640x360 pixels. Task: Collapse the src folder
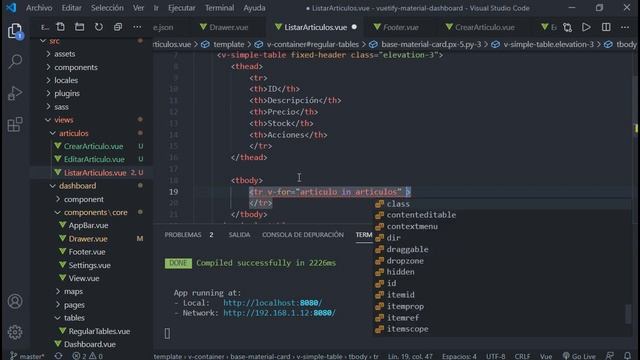pos(54,41)
